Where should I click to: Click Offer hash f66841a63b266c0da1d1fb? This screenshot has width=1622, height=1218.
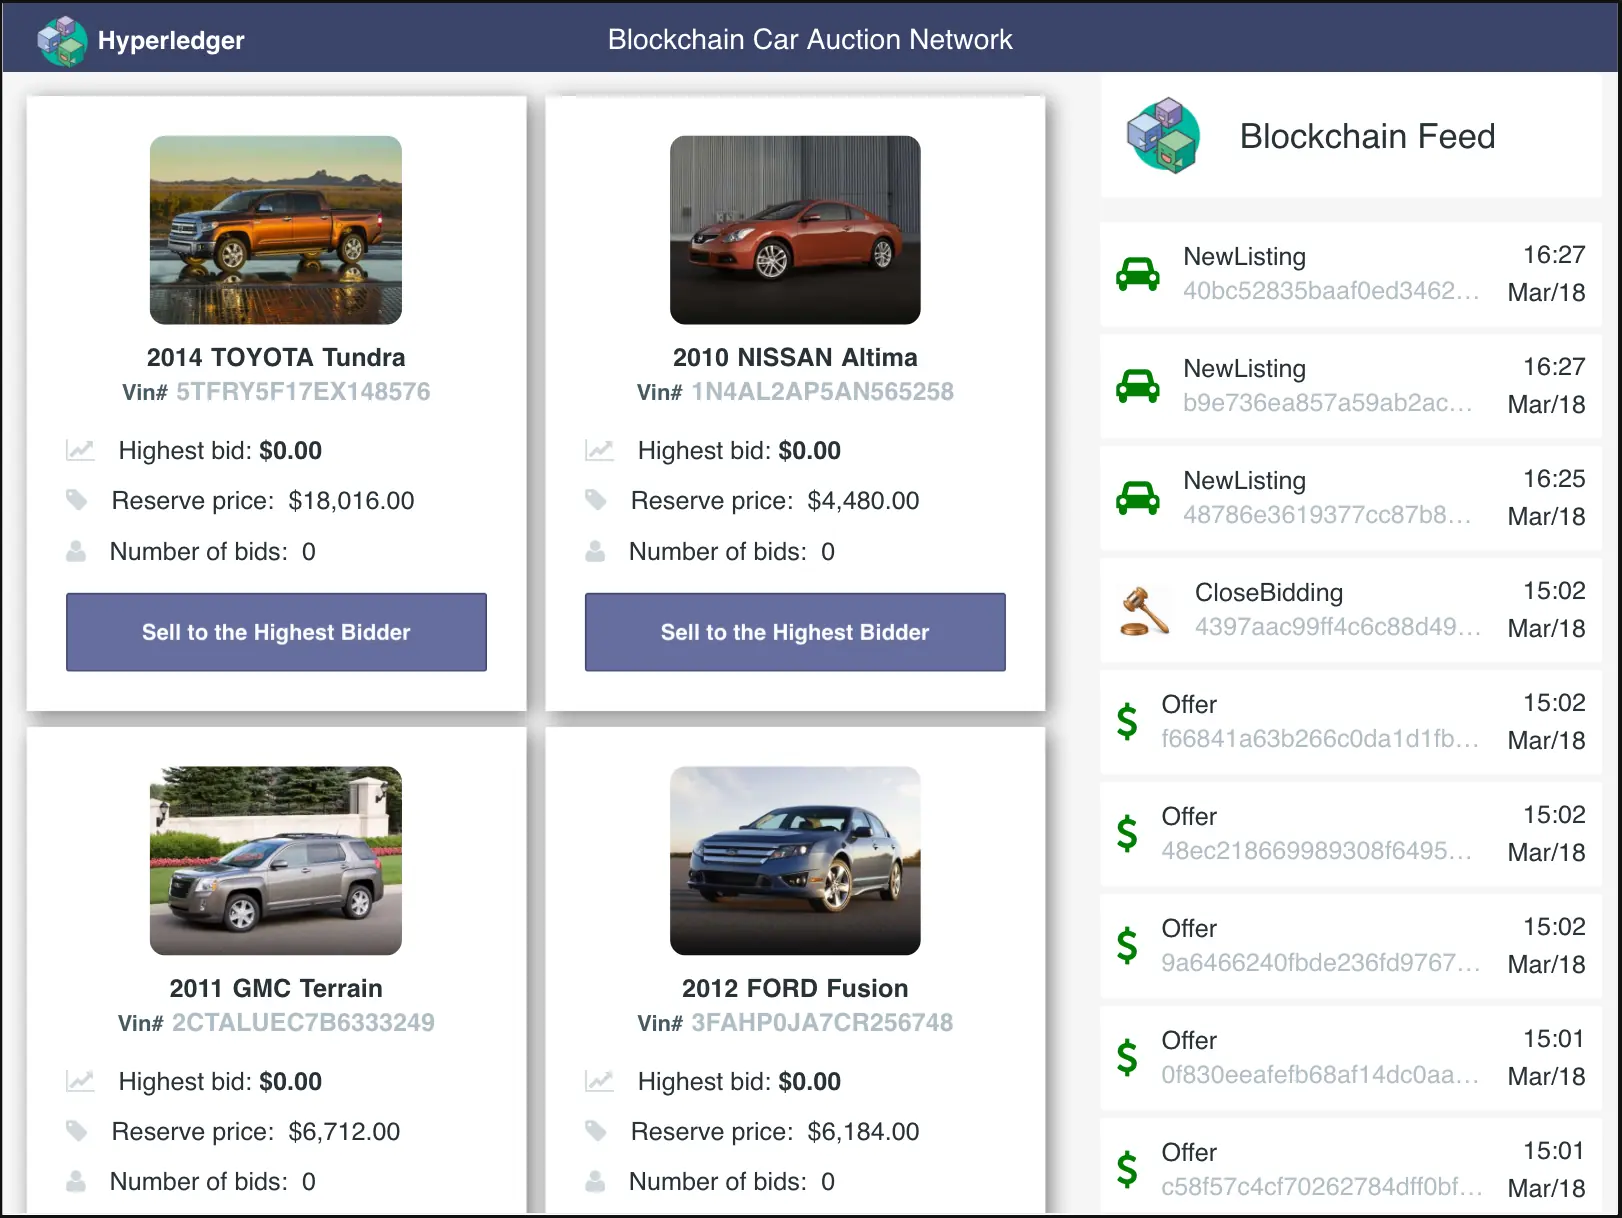(x=1320, y=739)
